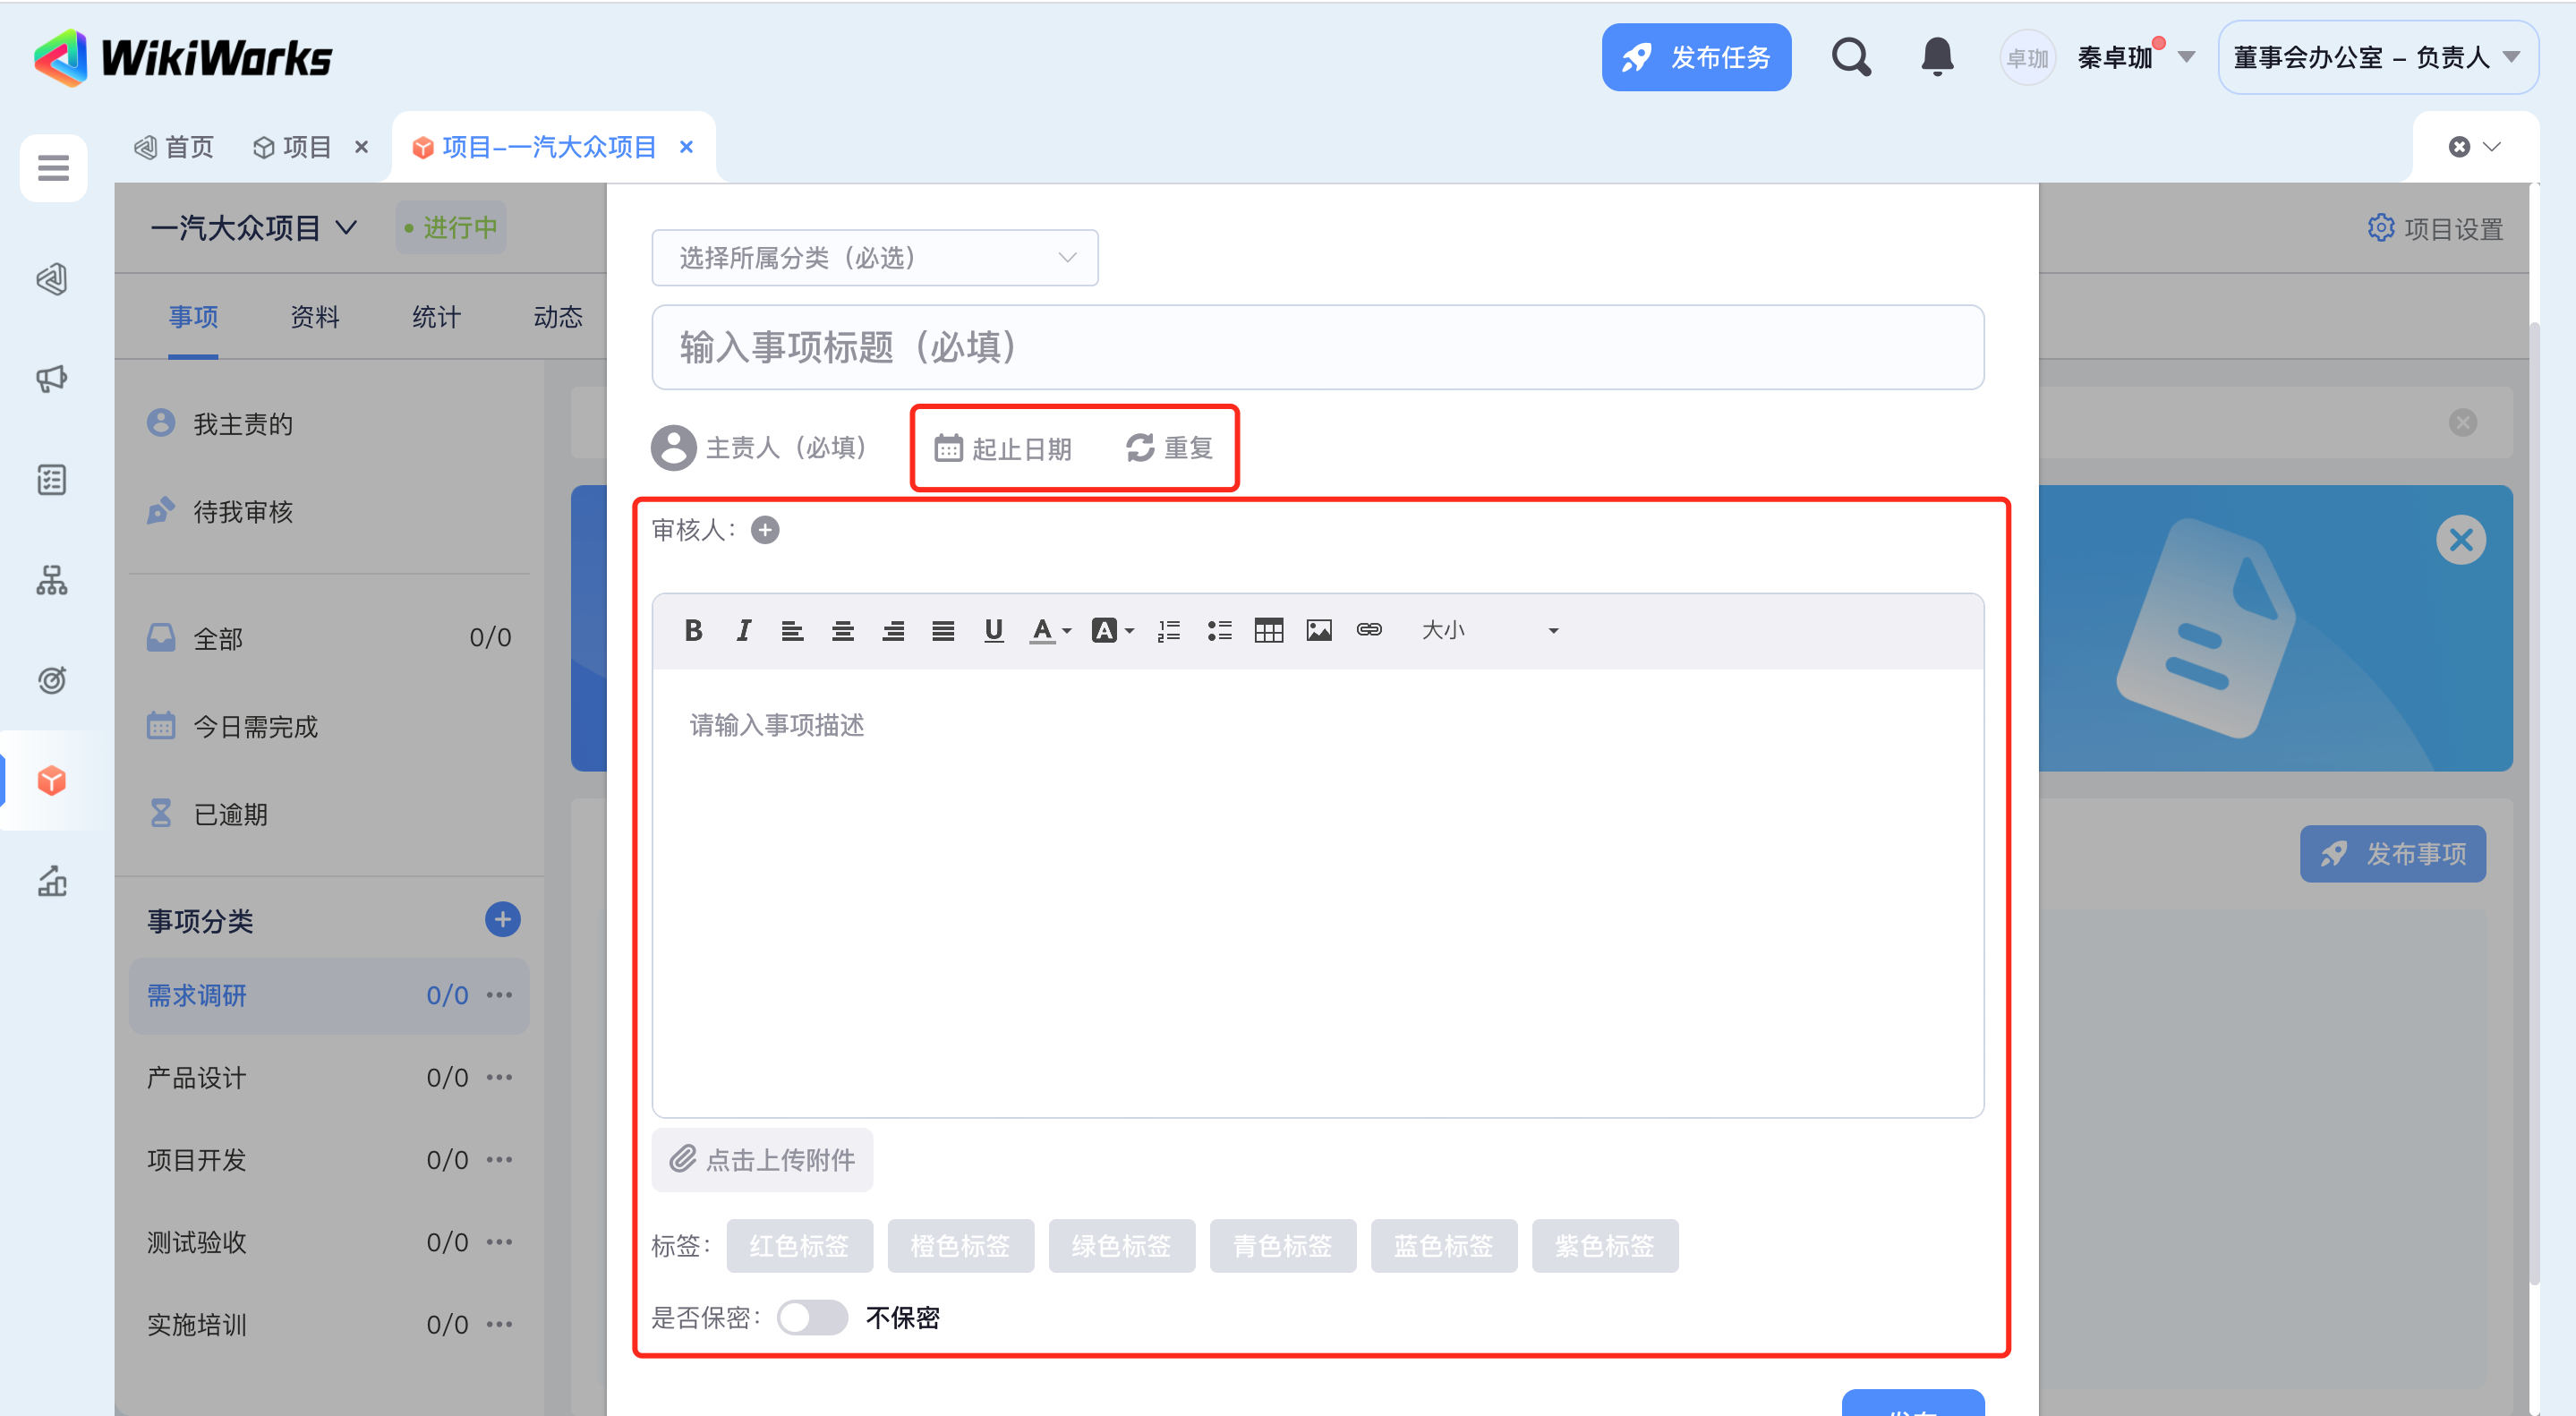
Task: Click the task title input field
Action: point(1317,347)
